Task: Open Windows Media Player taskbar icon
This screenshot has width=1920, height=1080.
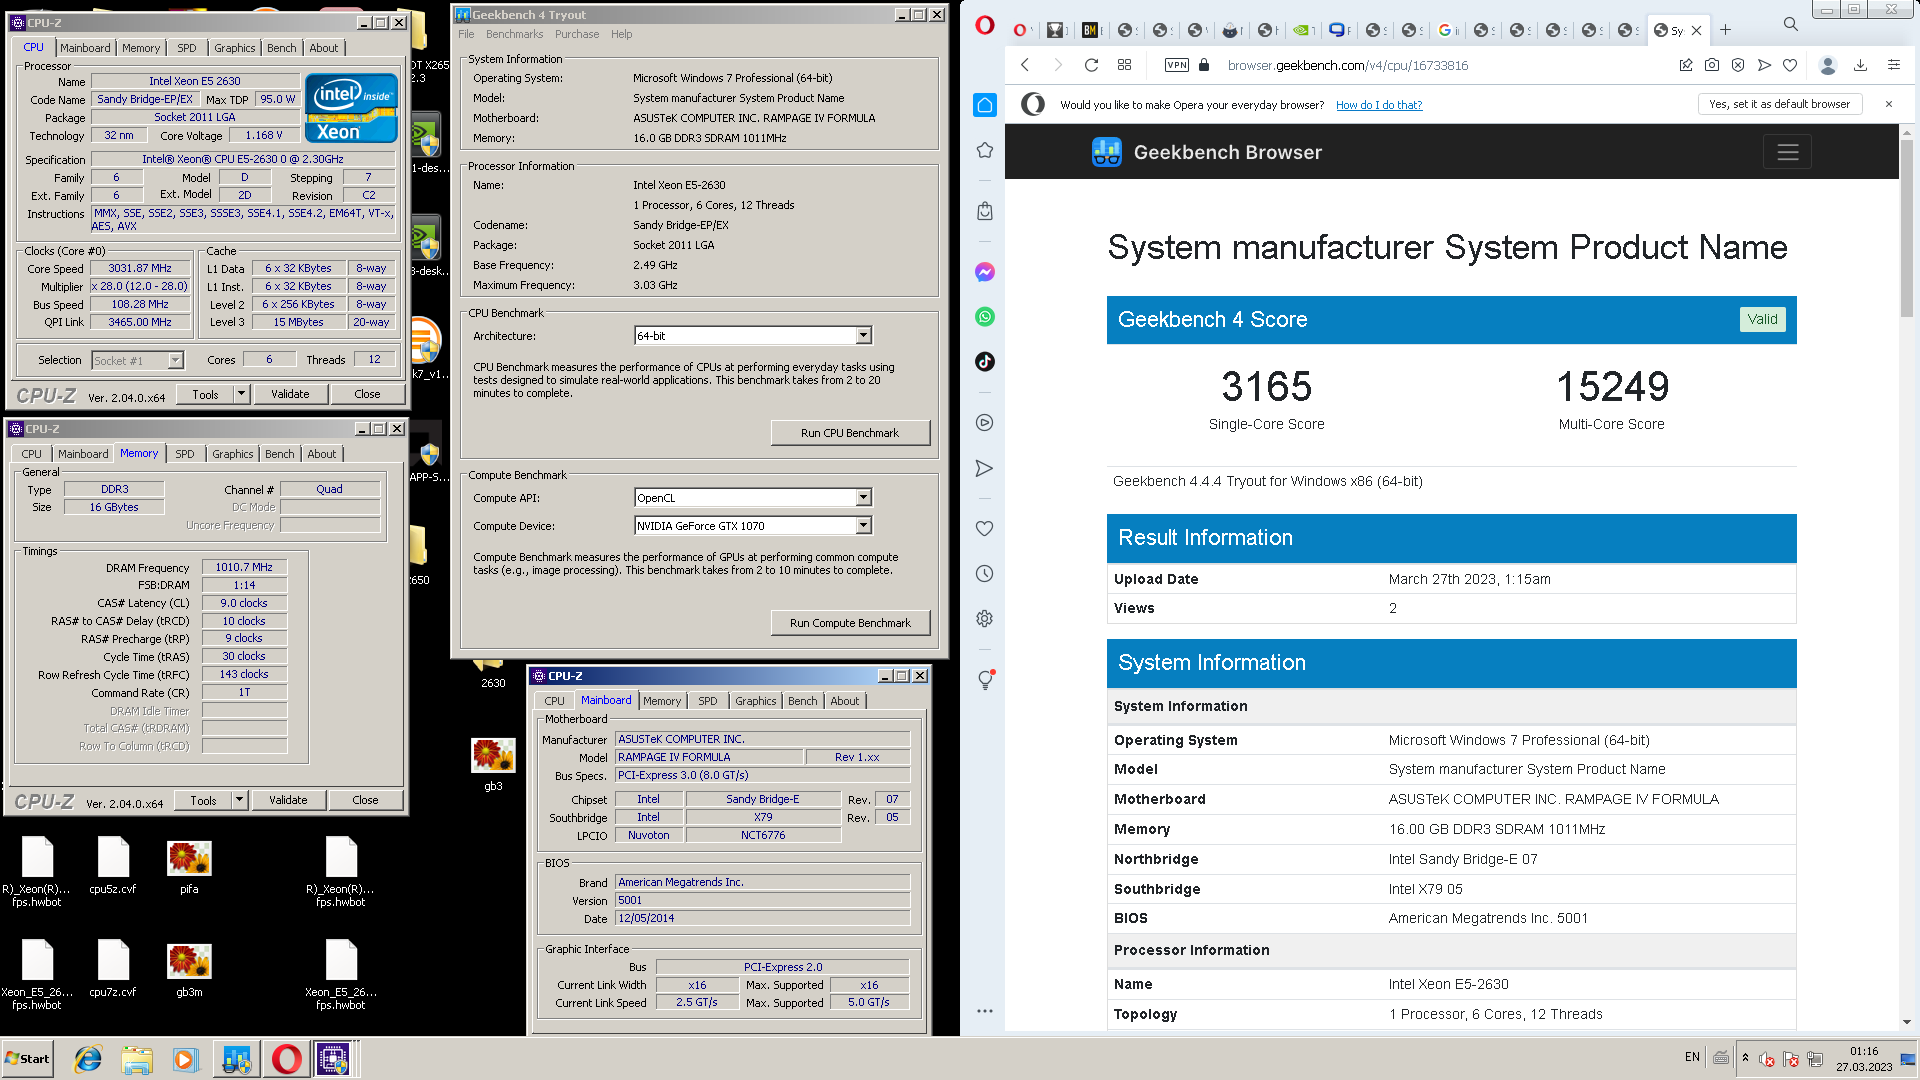Action: 186,1059
